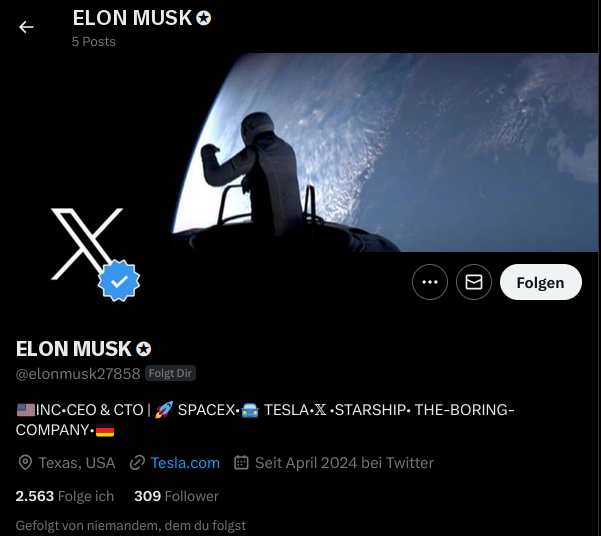Open the X logo profile picture

coord(87,244)
